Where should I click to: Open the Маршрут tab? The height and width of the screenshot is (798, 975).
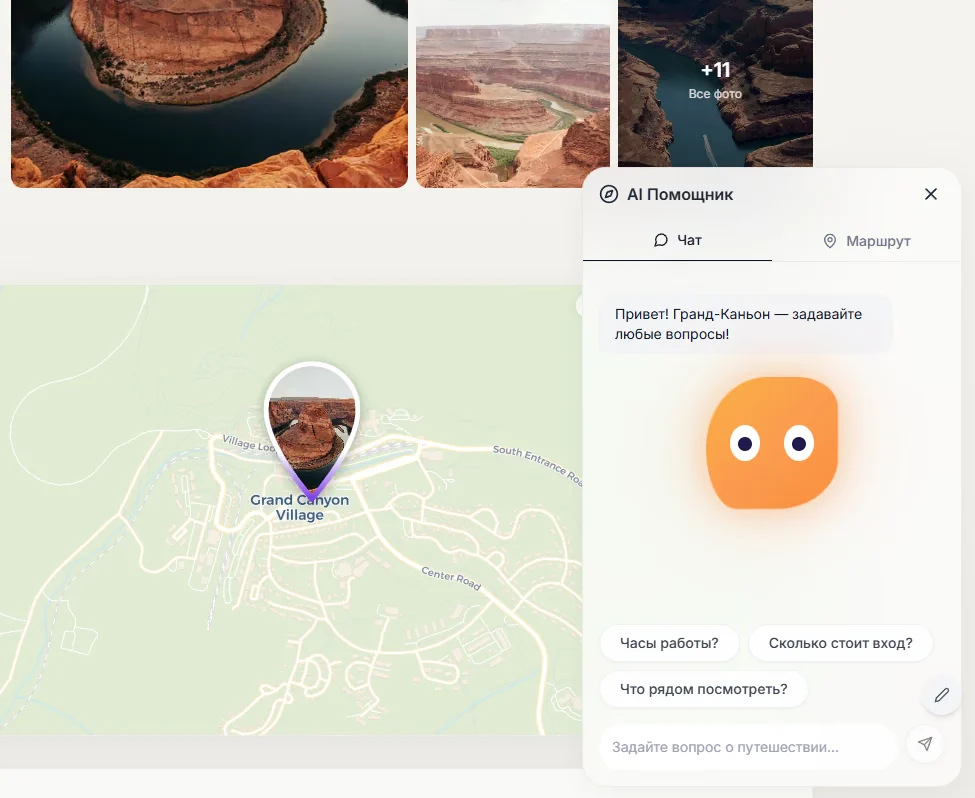point(866,241)
